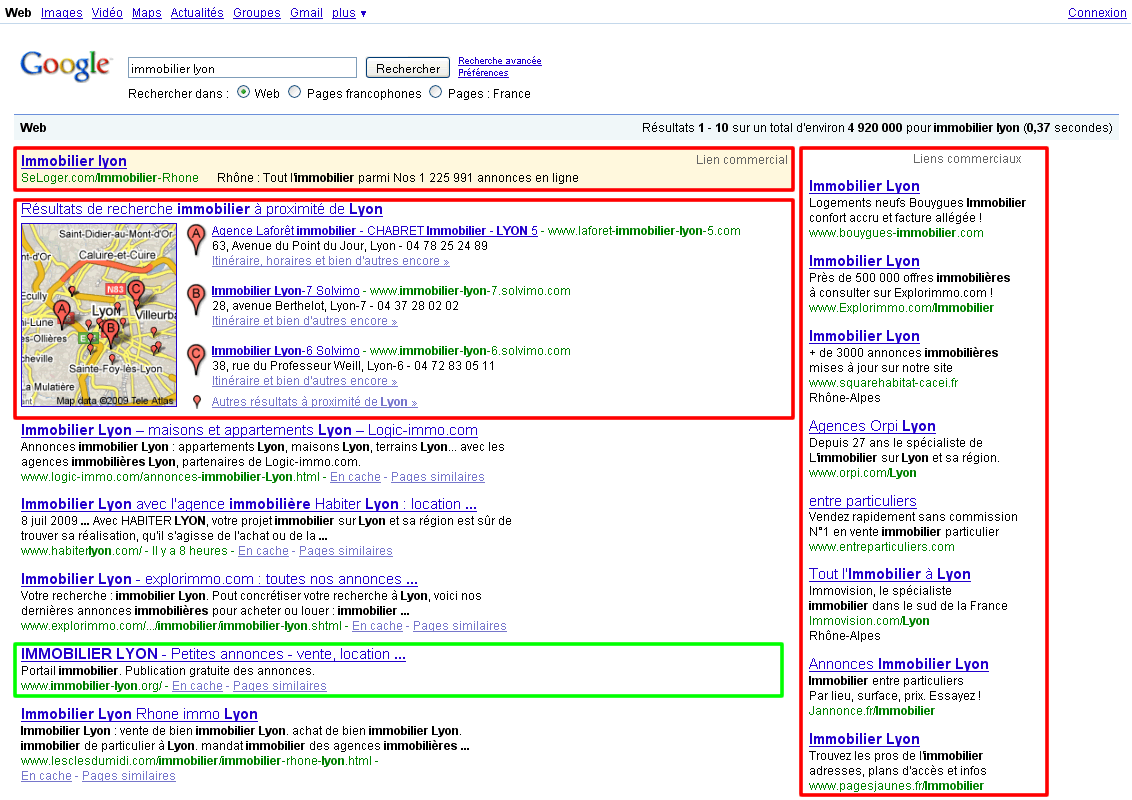Click the Connexion sign-in link

1097,13
